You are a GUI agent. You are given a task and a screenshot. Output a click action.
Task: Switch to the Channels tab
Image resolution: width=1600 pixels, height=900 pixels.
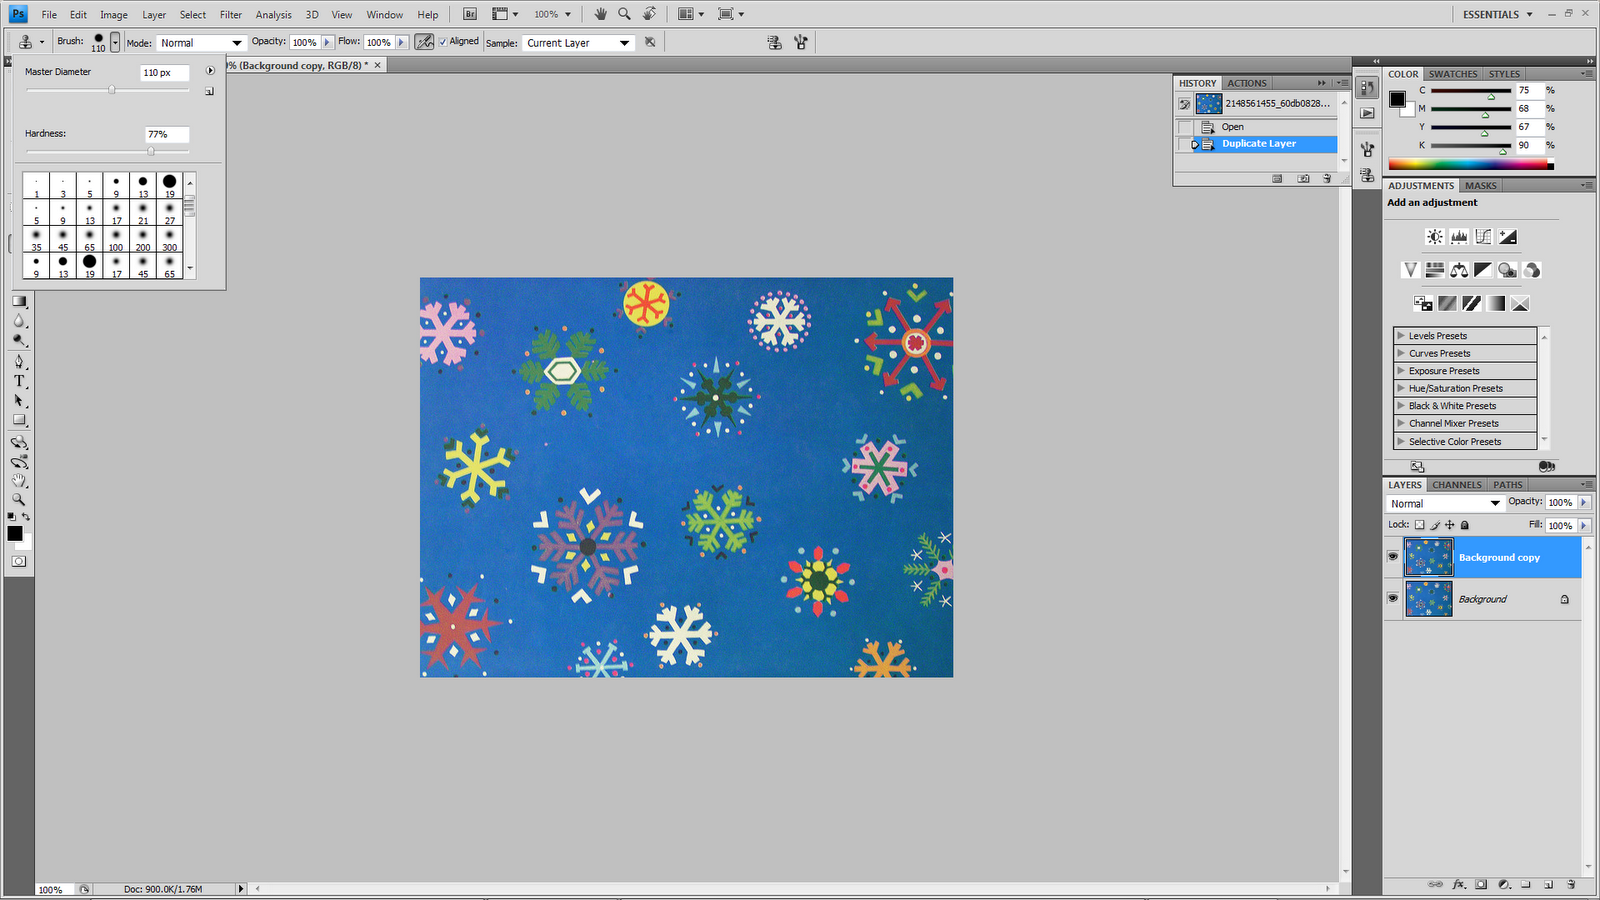pyautogui.click(x=1456, y=485)
